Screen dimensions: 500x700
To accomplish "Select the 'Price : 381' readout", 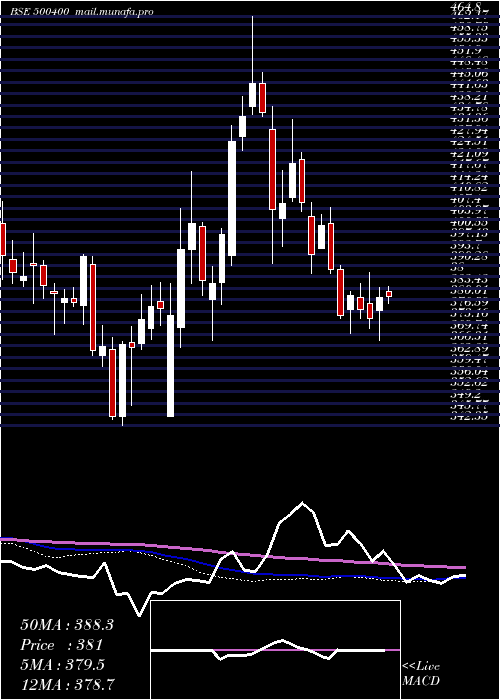I will point(62,645).
